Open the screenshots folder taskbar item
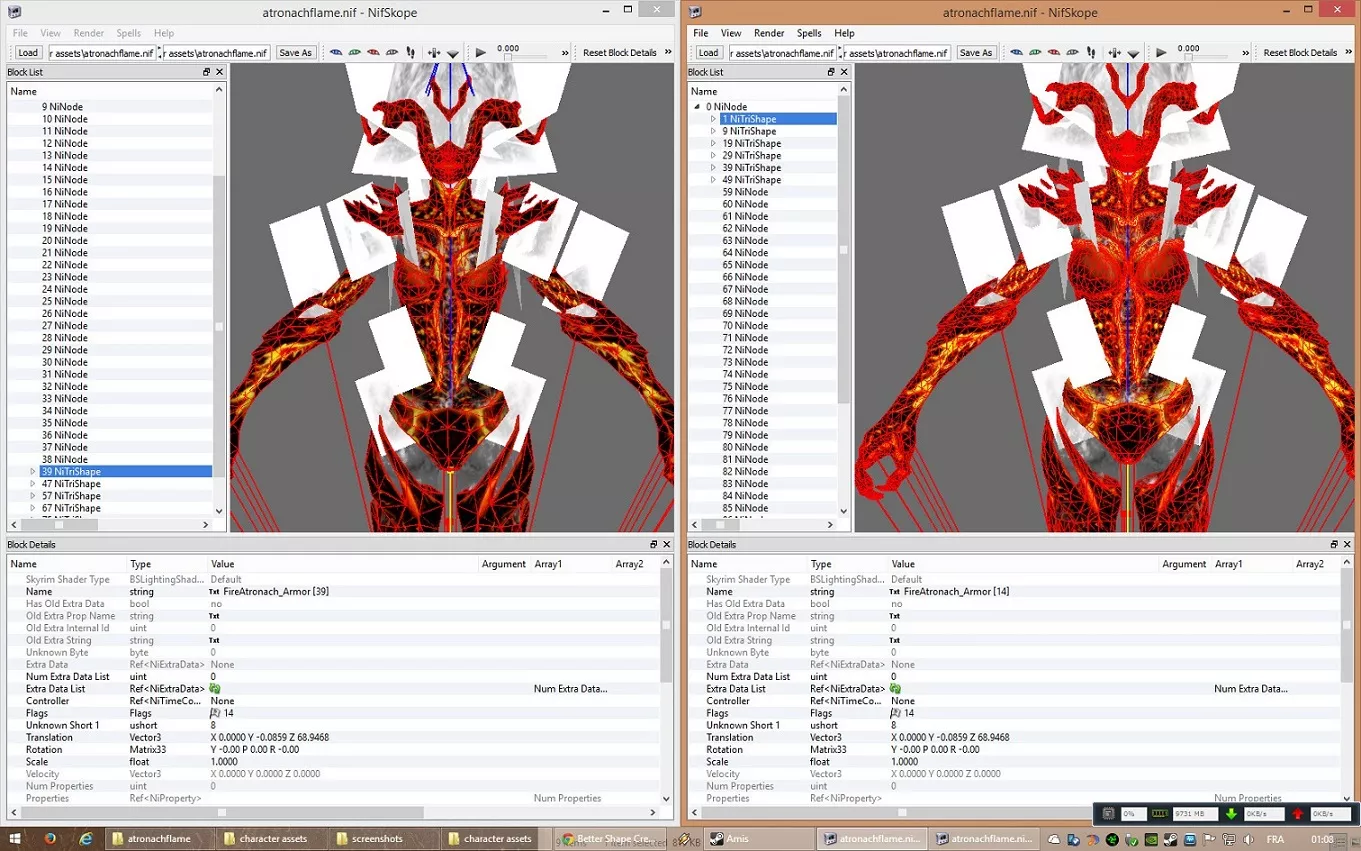 384,838
